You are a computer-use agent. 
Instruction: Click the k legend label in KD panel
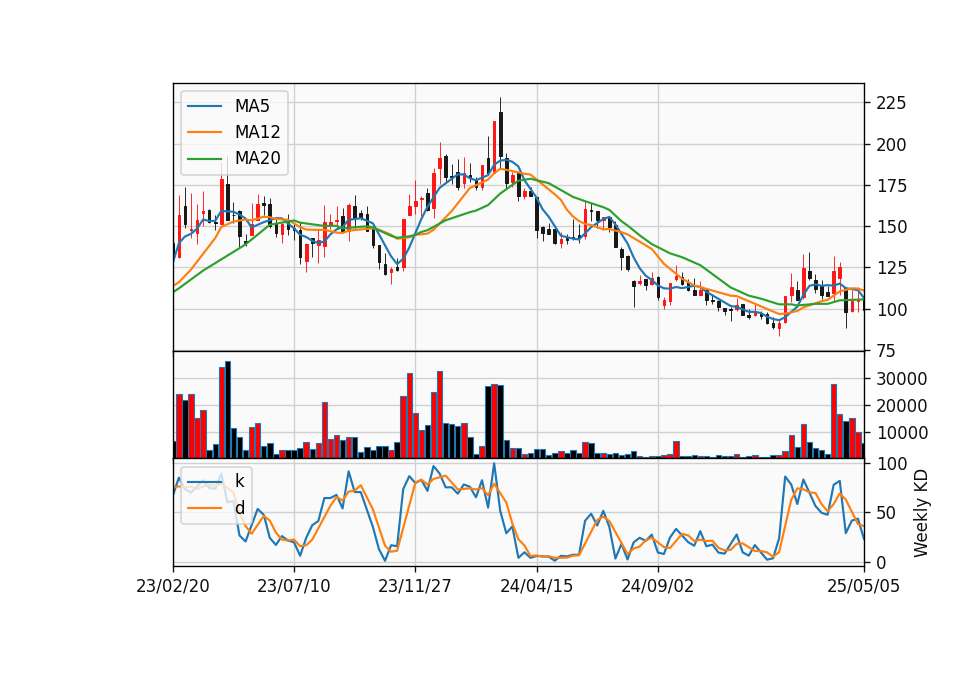coord(239,481)
